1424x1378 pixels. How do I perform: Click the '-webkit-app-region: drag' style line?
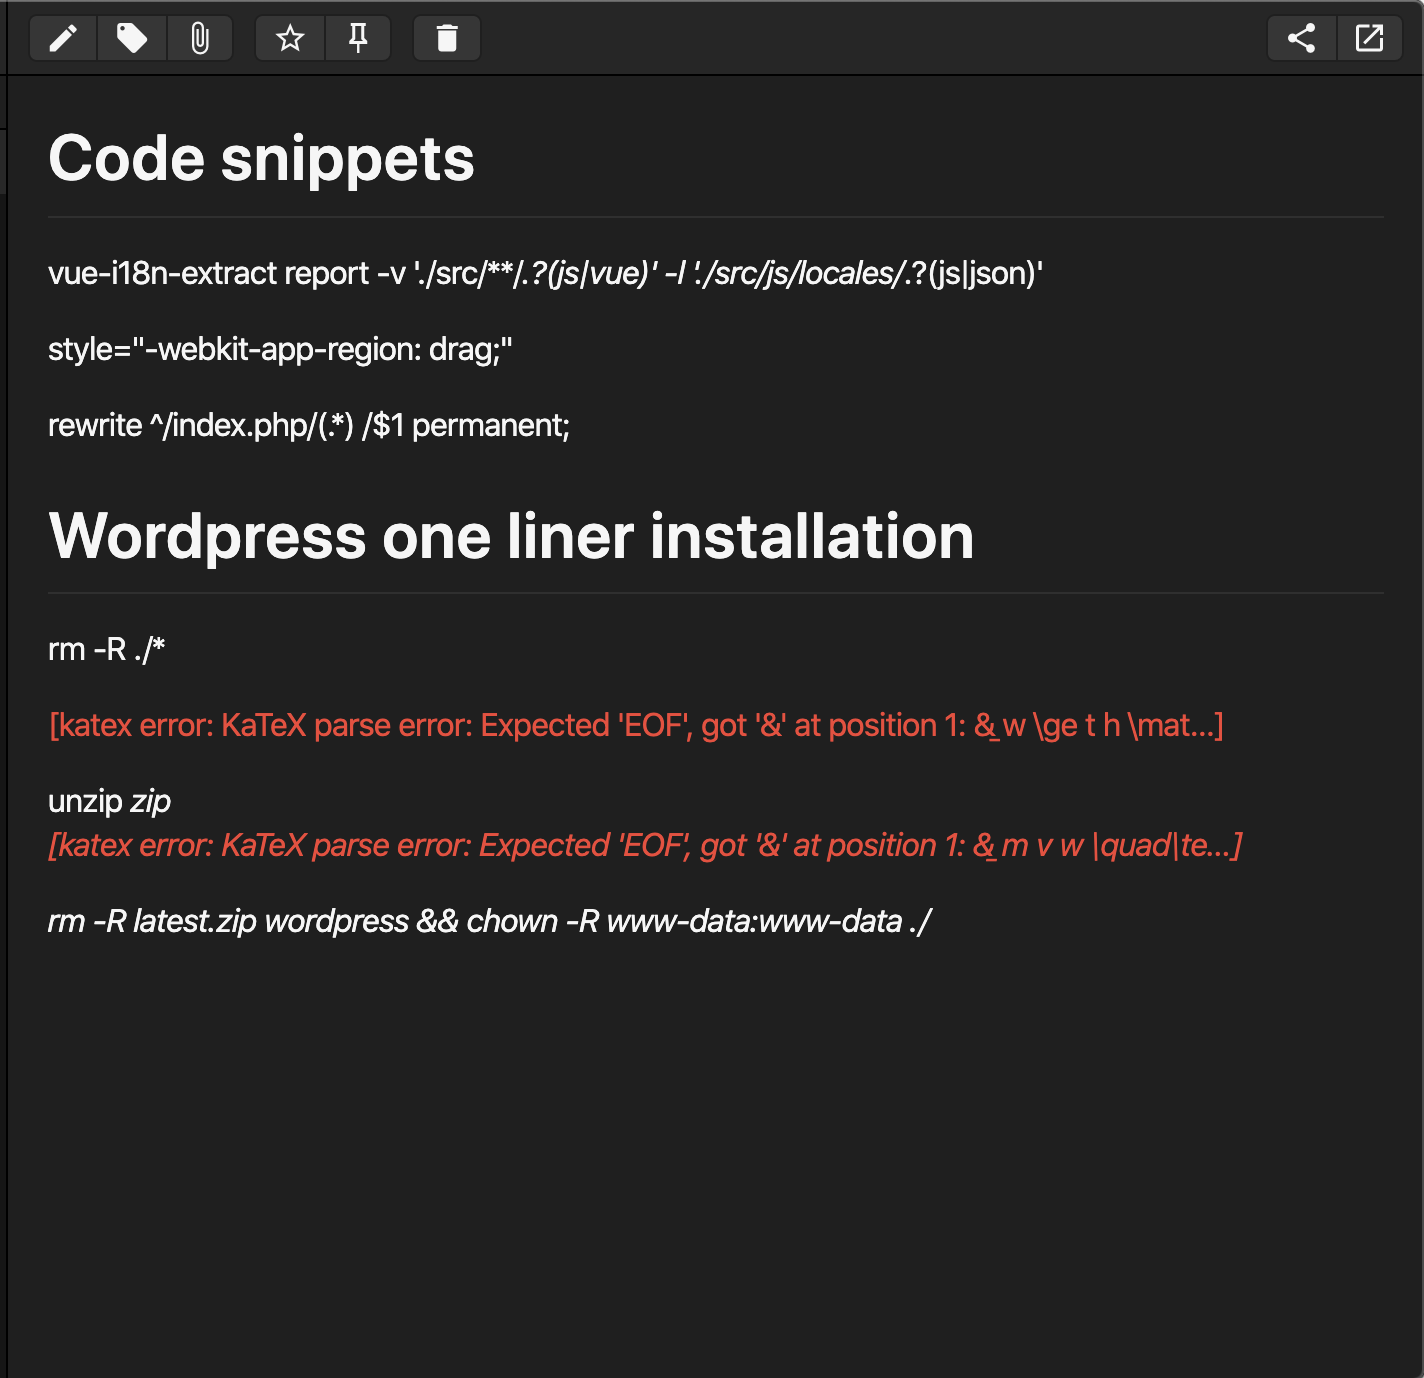point(280,349)
